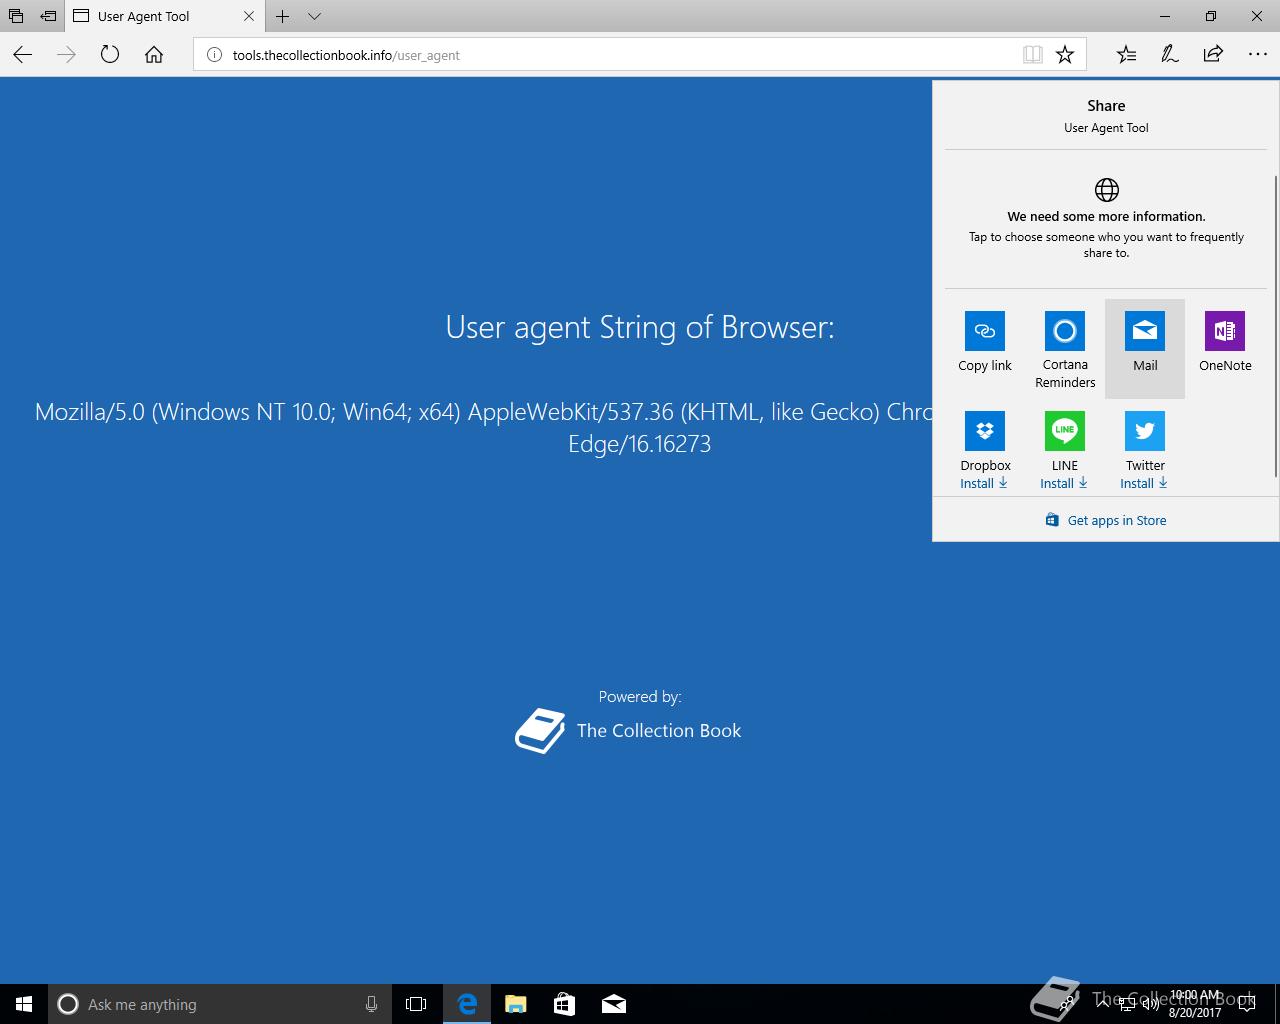Click the share panel scrollbar
The height and width of the screenshot is (1024, 1280).
point(1275,327)
